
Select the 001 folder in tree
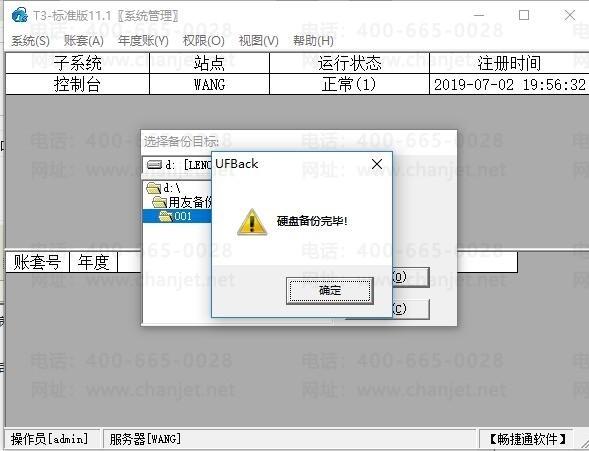(177, 216)
